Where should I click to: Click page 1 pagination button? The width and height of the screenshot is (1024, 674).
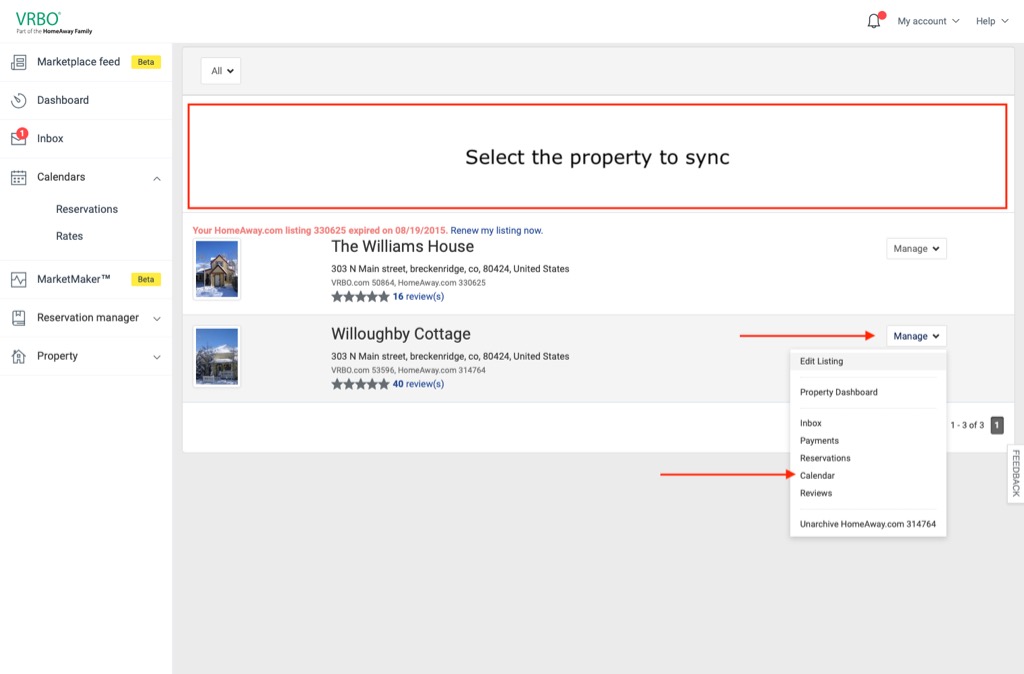click(997, 425)
